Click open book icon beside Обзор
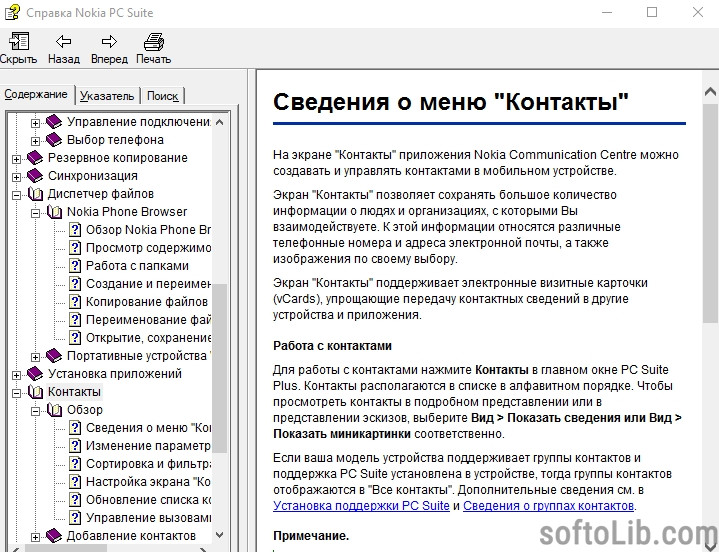 [x=55, y=410]
